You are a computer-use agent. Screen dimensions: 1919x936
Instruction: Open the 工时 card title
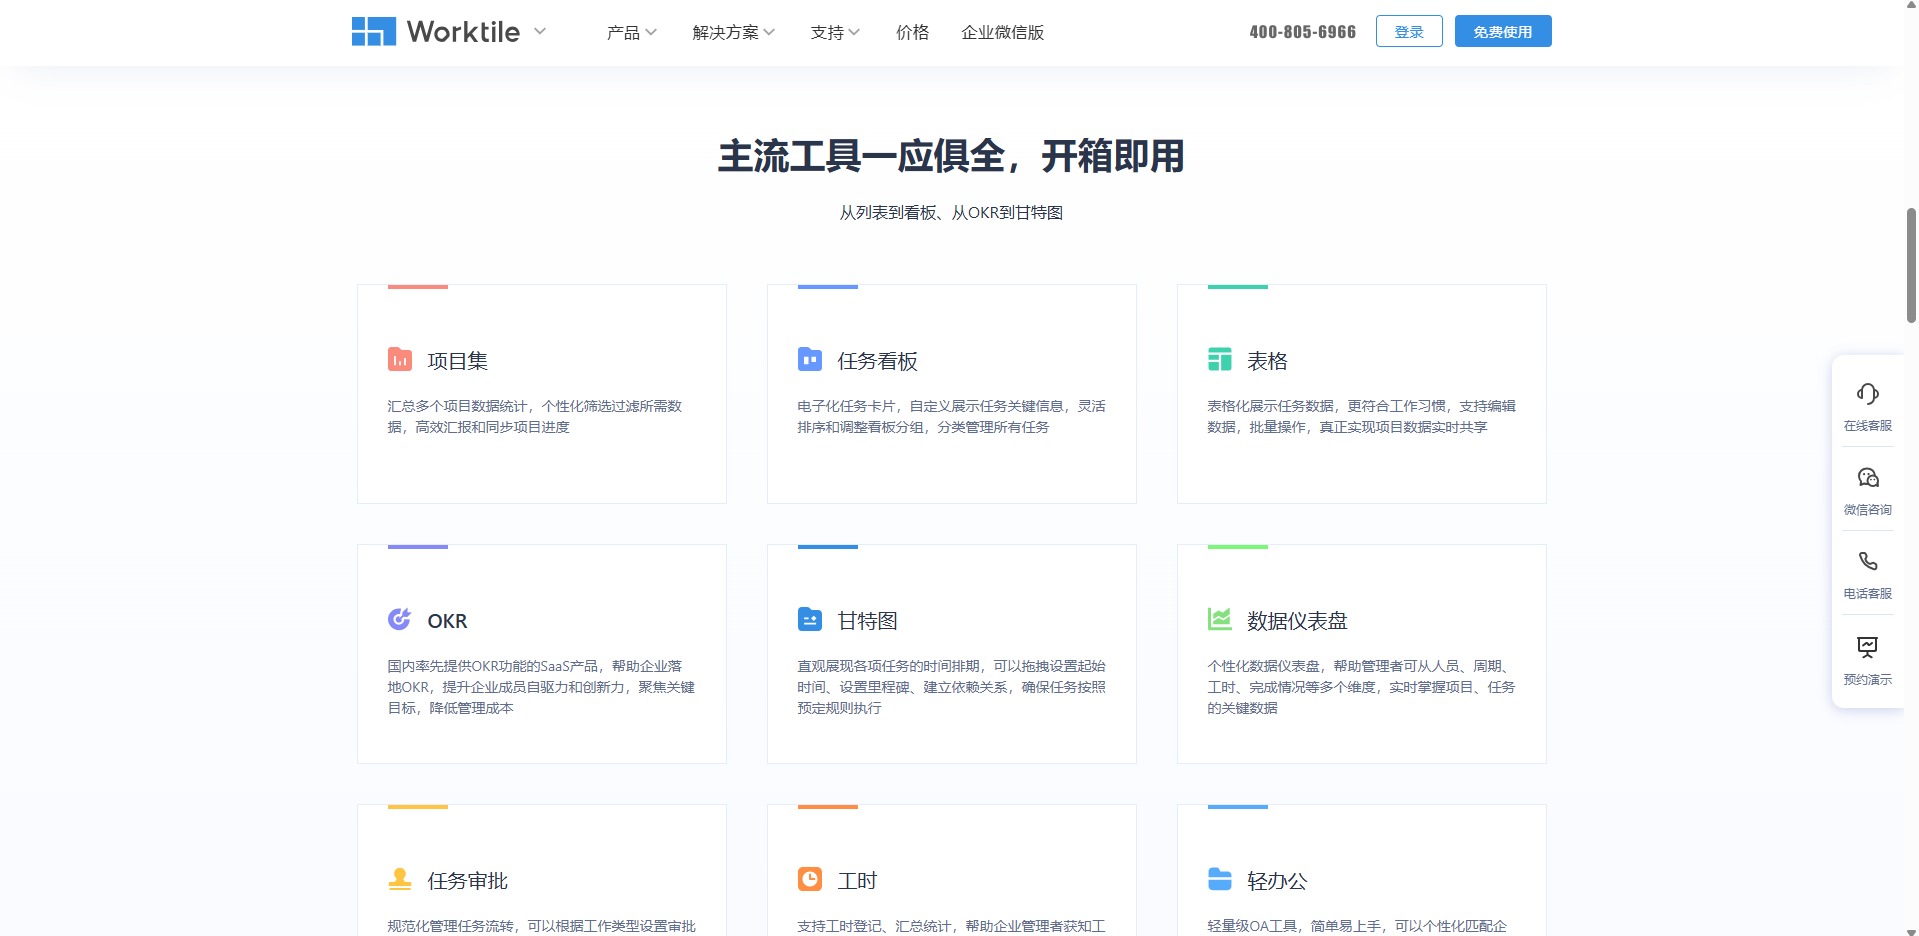(858, 881)
